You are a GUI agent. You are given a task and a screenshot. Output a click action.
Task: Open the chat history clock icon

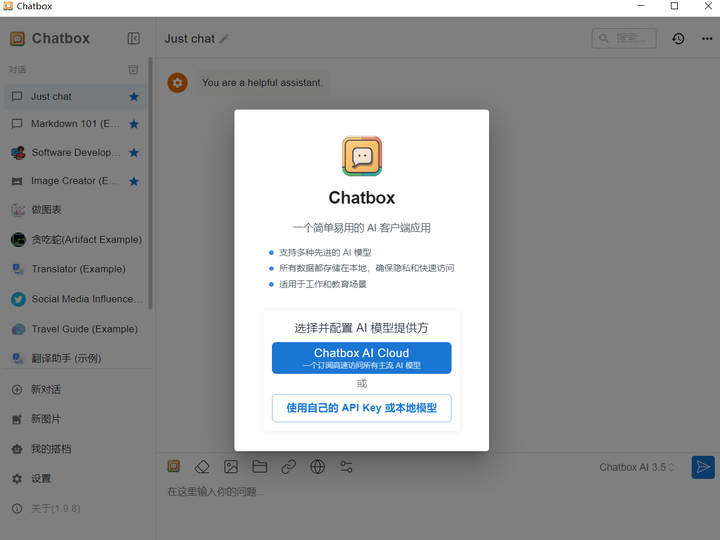[x=678, y=39]
